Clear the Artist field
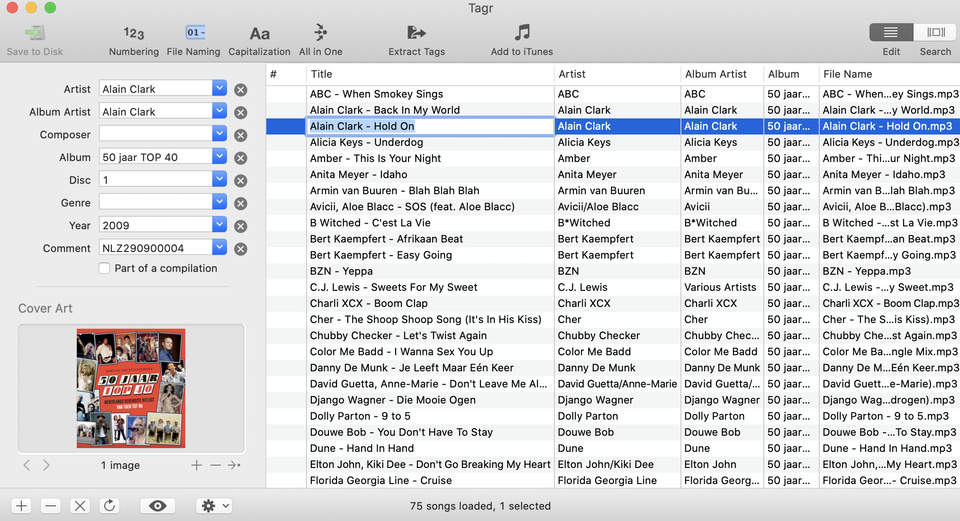Viewport: 960px width, 521px height. point(241,90)
